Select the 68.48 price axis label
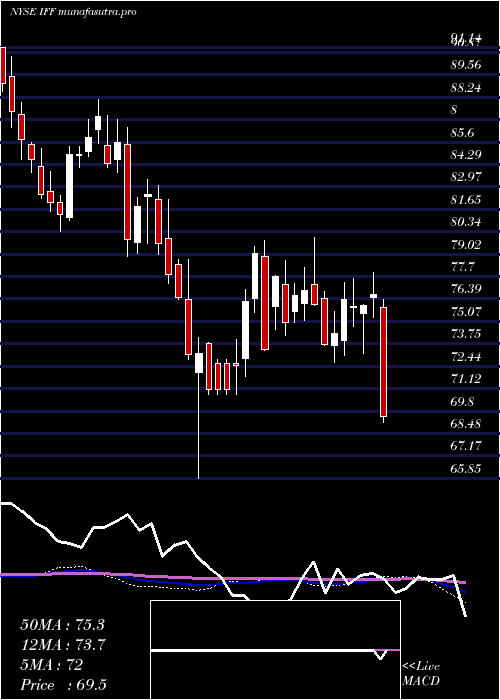Screen dimensions: 500x700 click(x=466, y=423)
